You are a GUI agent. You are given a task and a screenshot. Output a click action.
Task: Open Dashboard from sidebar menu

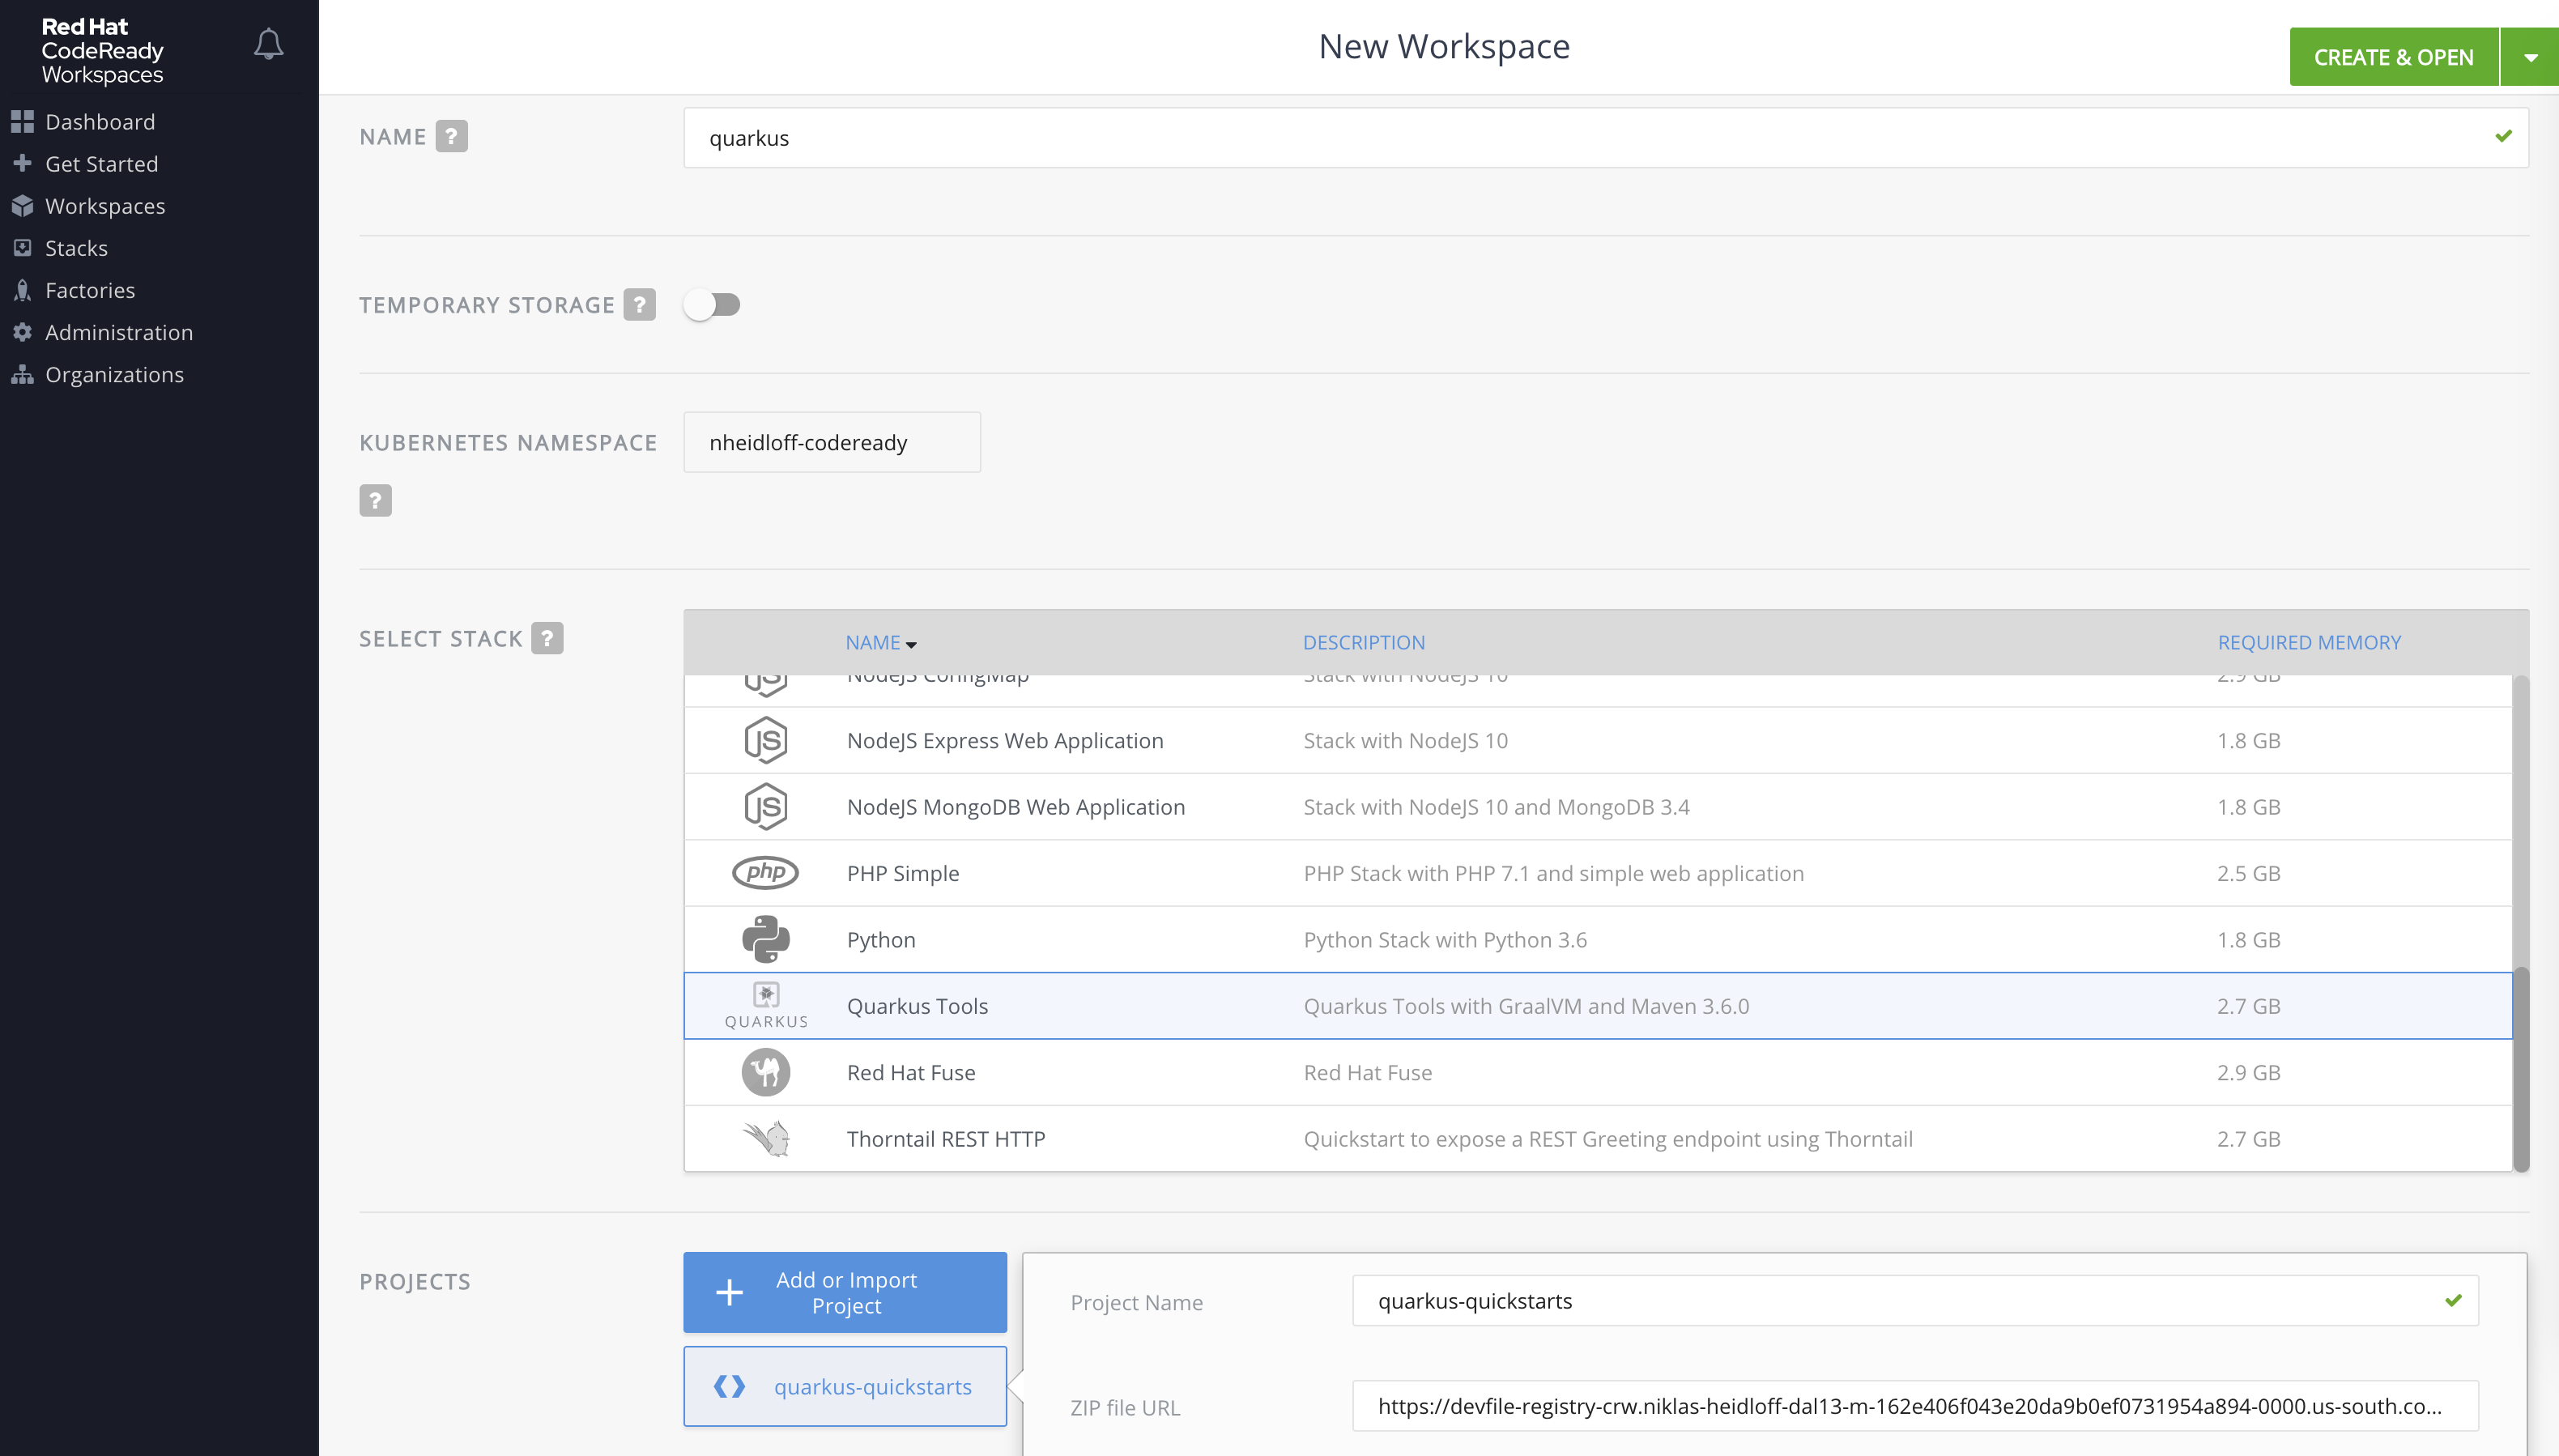100,122
